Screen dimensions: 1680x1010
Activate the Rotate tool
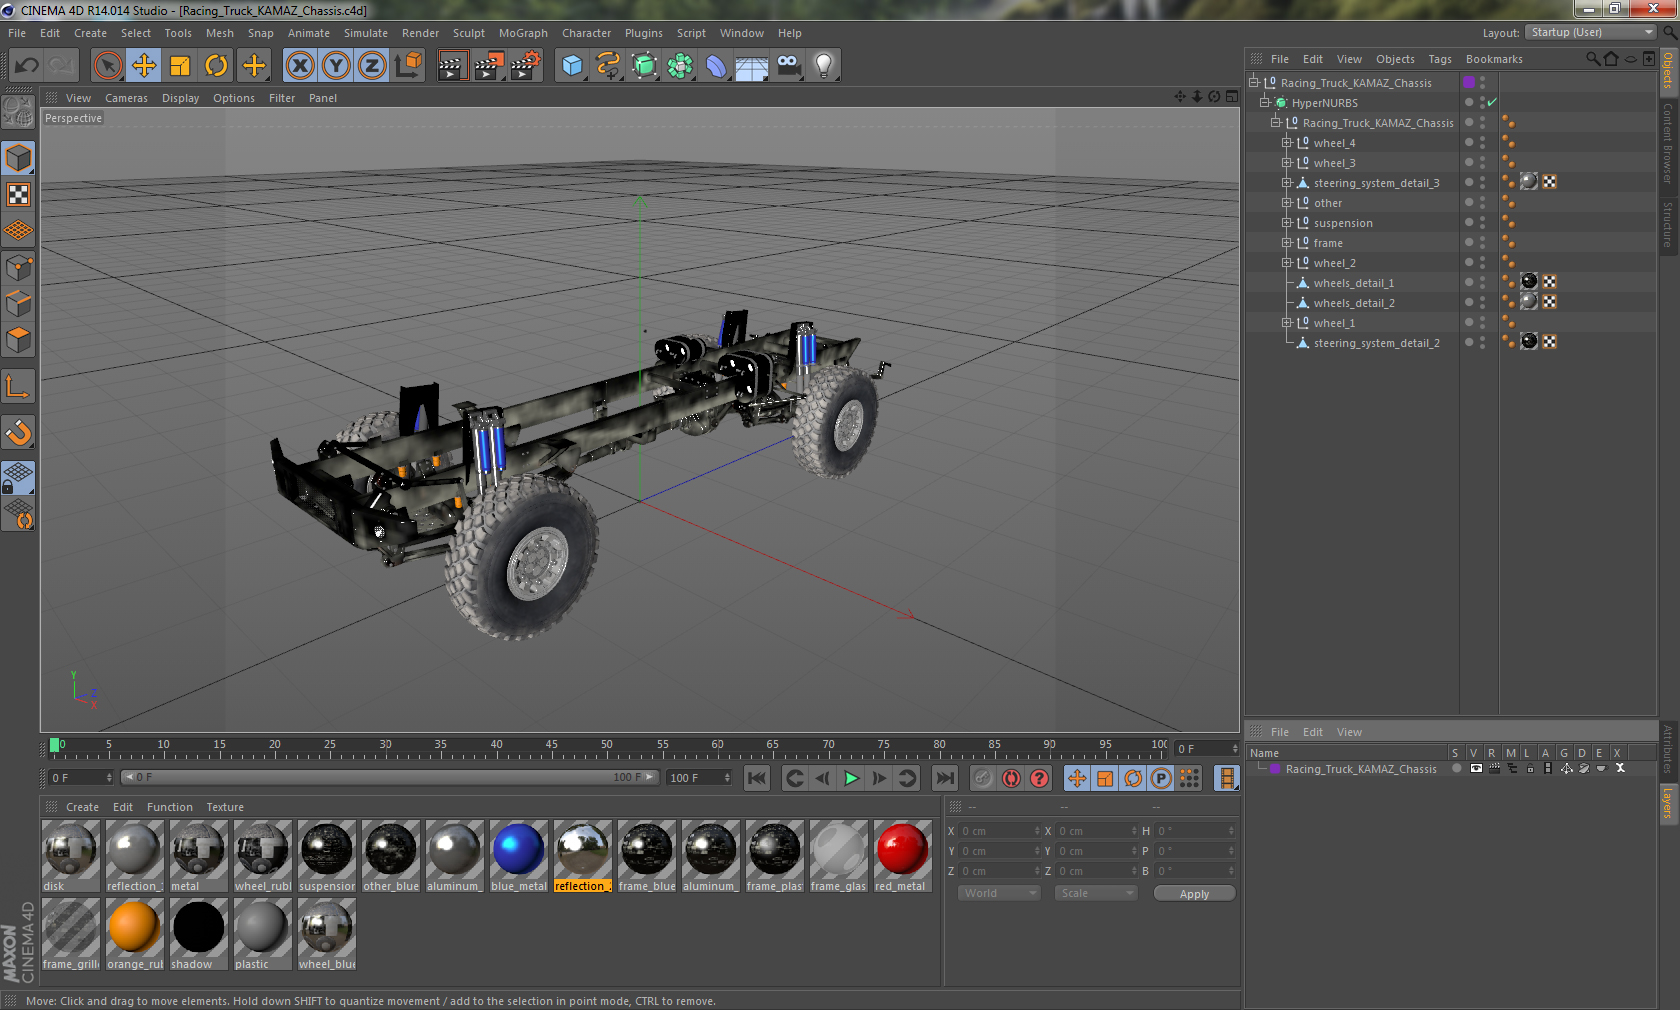[216, 66]
